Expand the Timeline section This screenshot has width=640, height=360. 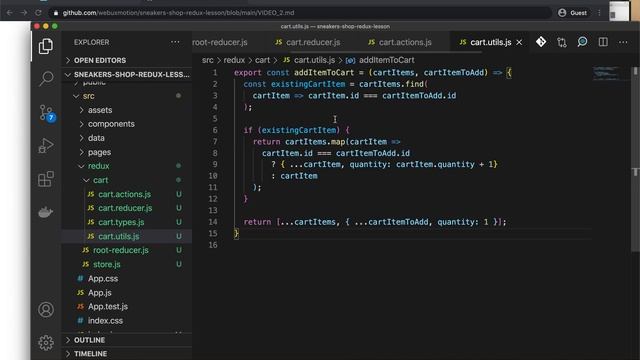(x=127, y=353)
